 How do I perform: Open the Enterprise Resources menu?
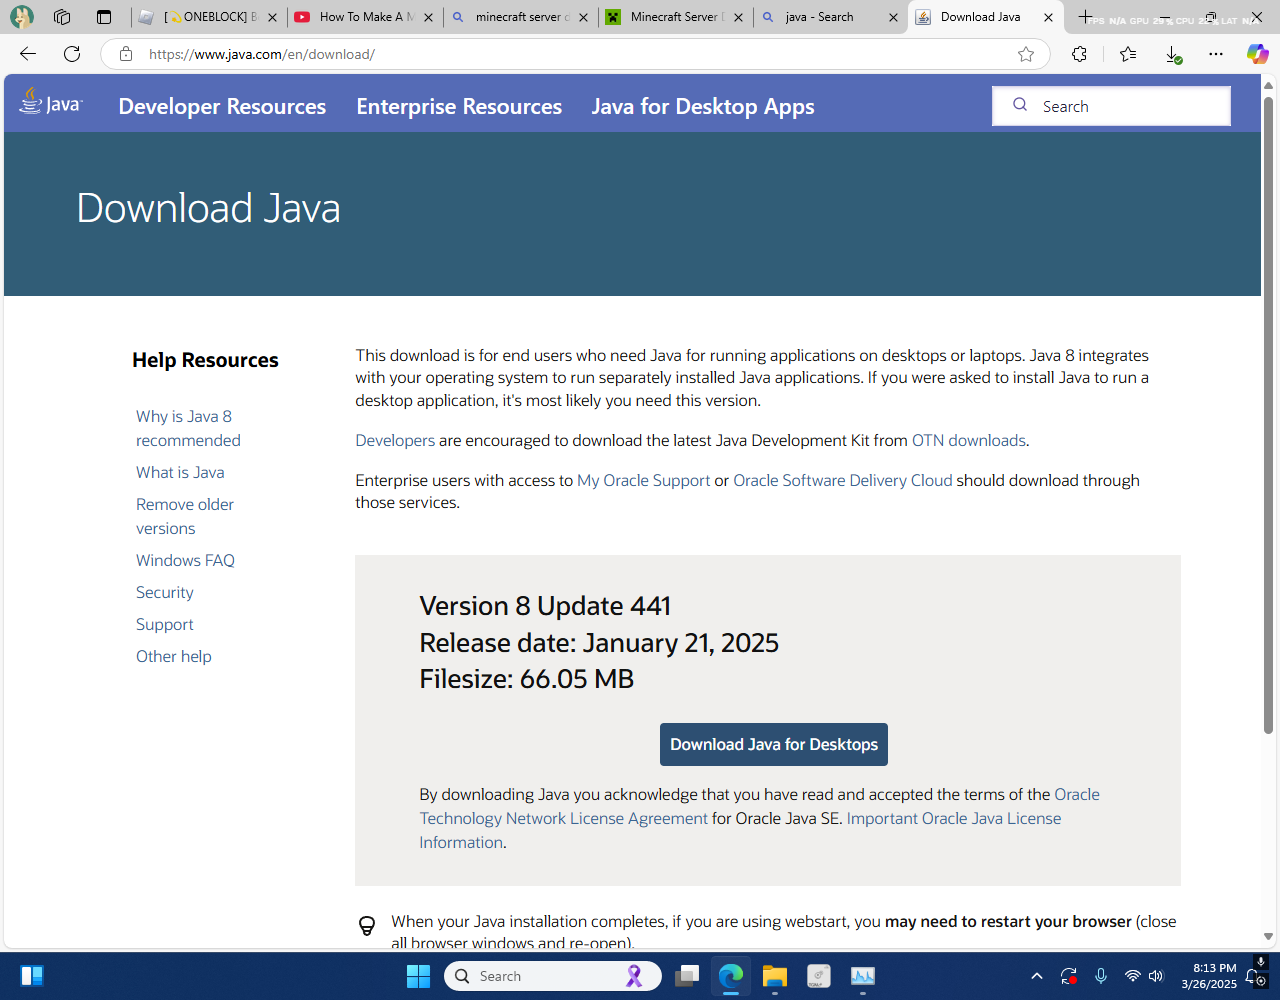tap(459, 106)
